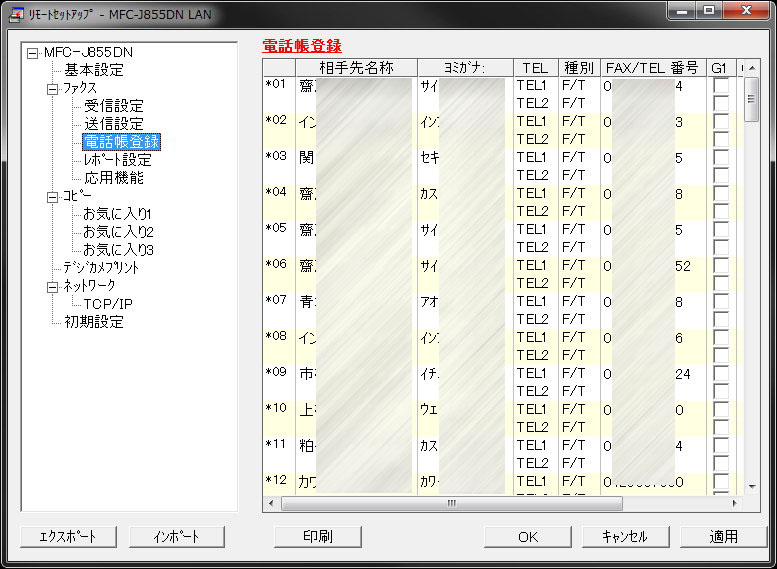Open TCP/IP under ネットワーク
The height and width of the screenshot is (569, 777).
click(x=108, y=304)
